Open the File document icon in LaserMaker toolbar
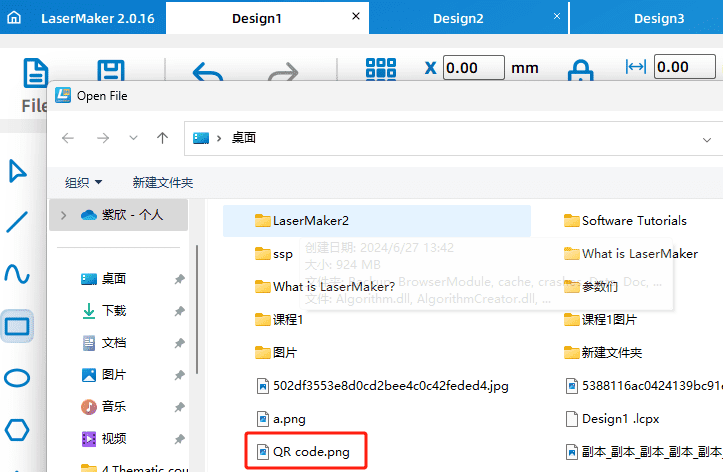Viewport: 723px width, 472px height. 36,72
